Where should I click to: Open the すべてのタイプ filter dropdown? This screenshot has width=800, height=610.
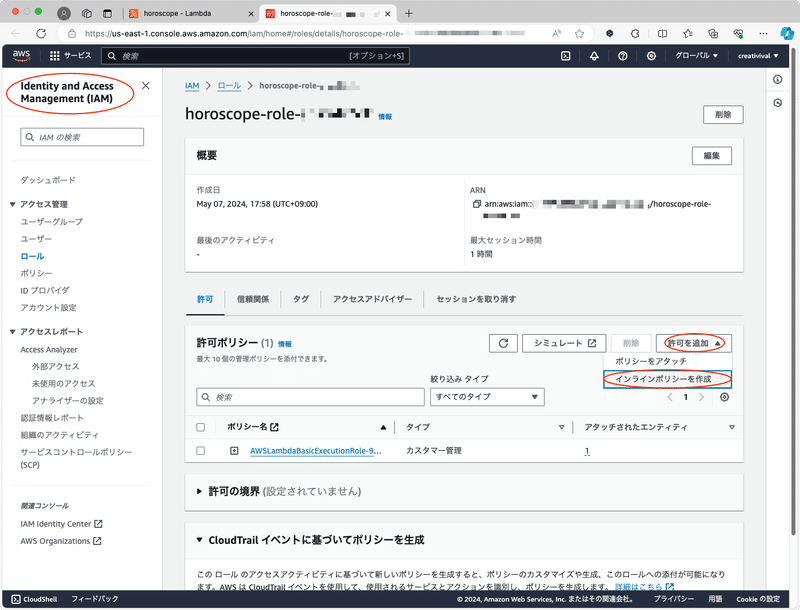[x=487, y=397]
